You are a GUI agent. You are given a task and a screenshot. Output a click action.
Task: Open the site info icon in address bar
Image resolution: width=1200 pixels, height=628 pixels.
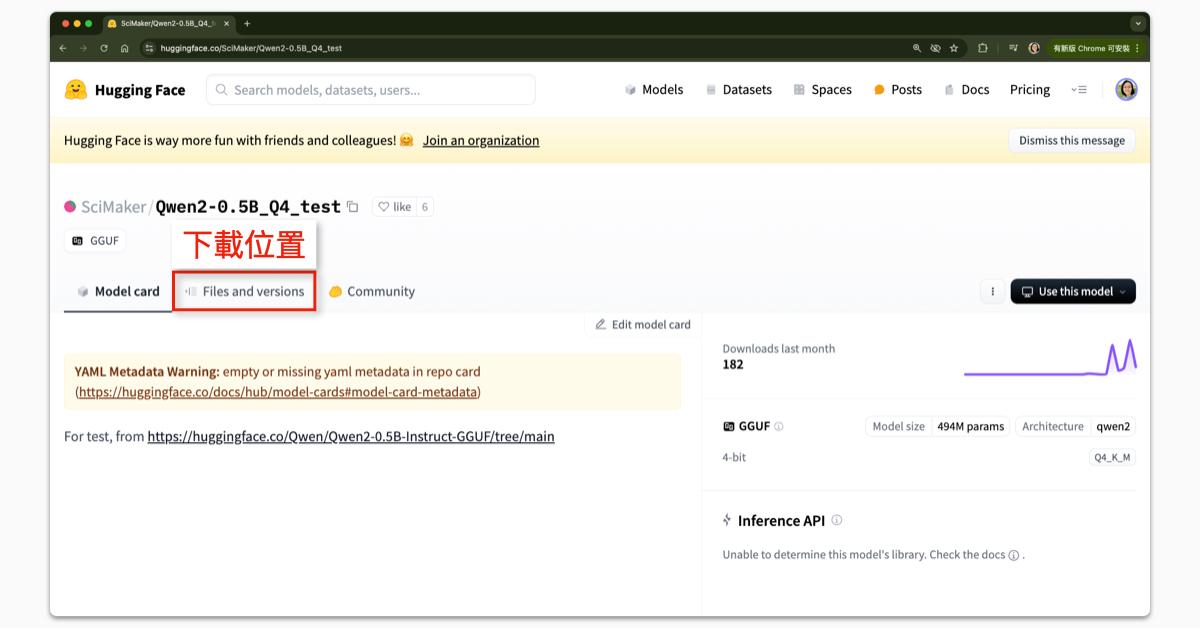coord(150,48)
